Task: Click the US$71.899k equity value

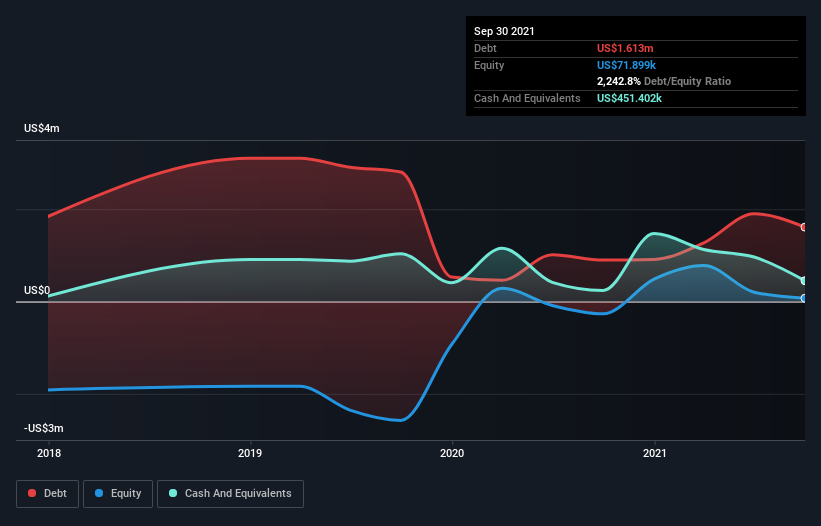Action: (626, 65)
